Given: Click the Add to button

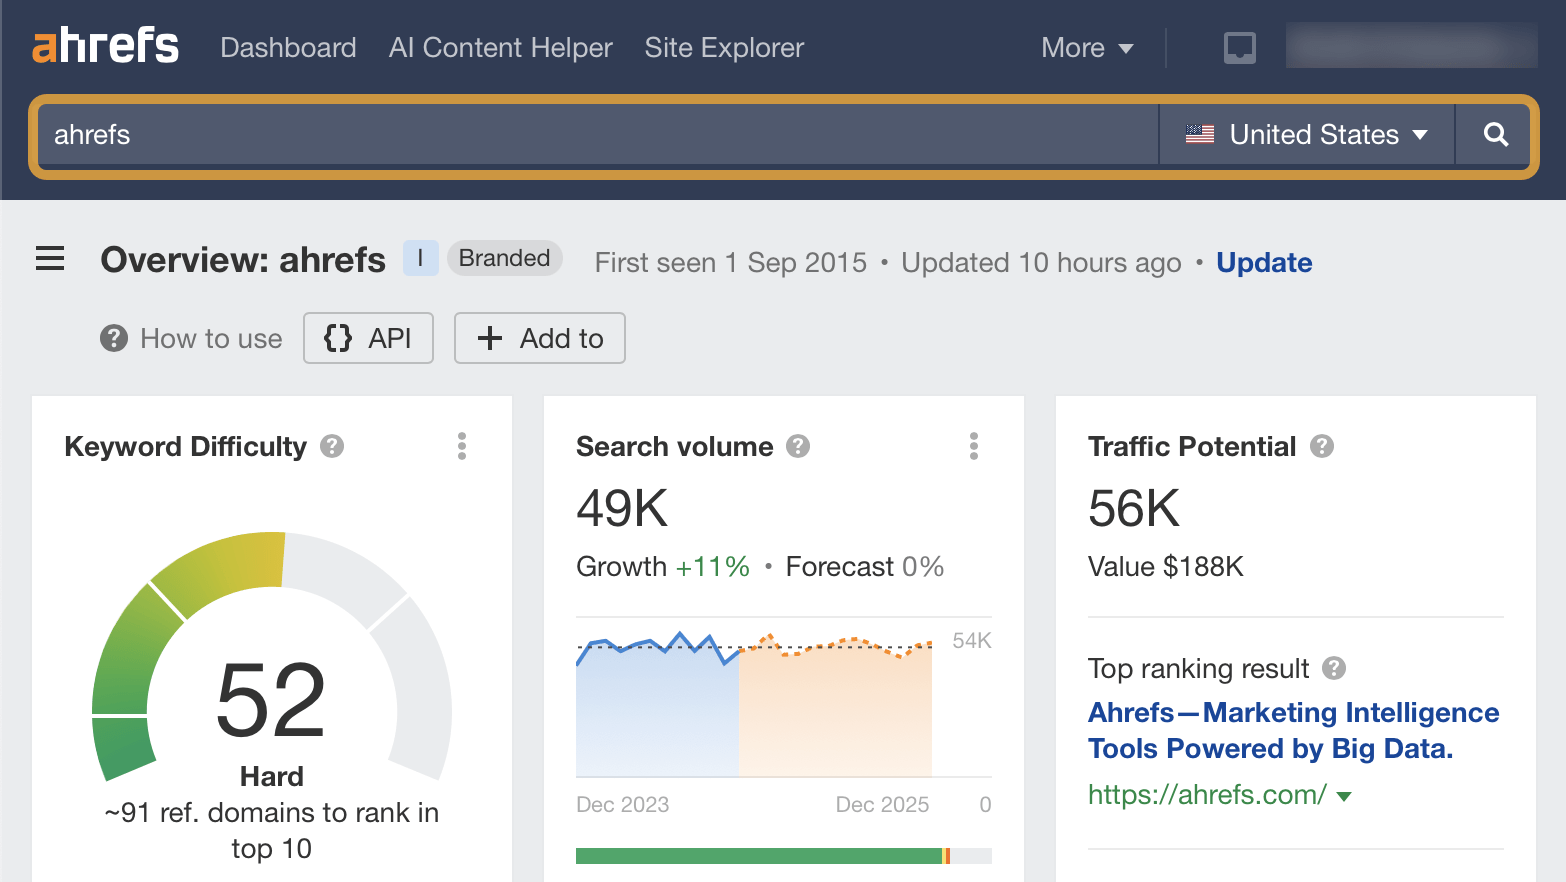Looking at the screenshot, I should click(540, 338).
